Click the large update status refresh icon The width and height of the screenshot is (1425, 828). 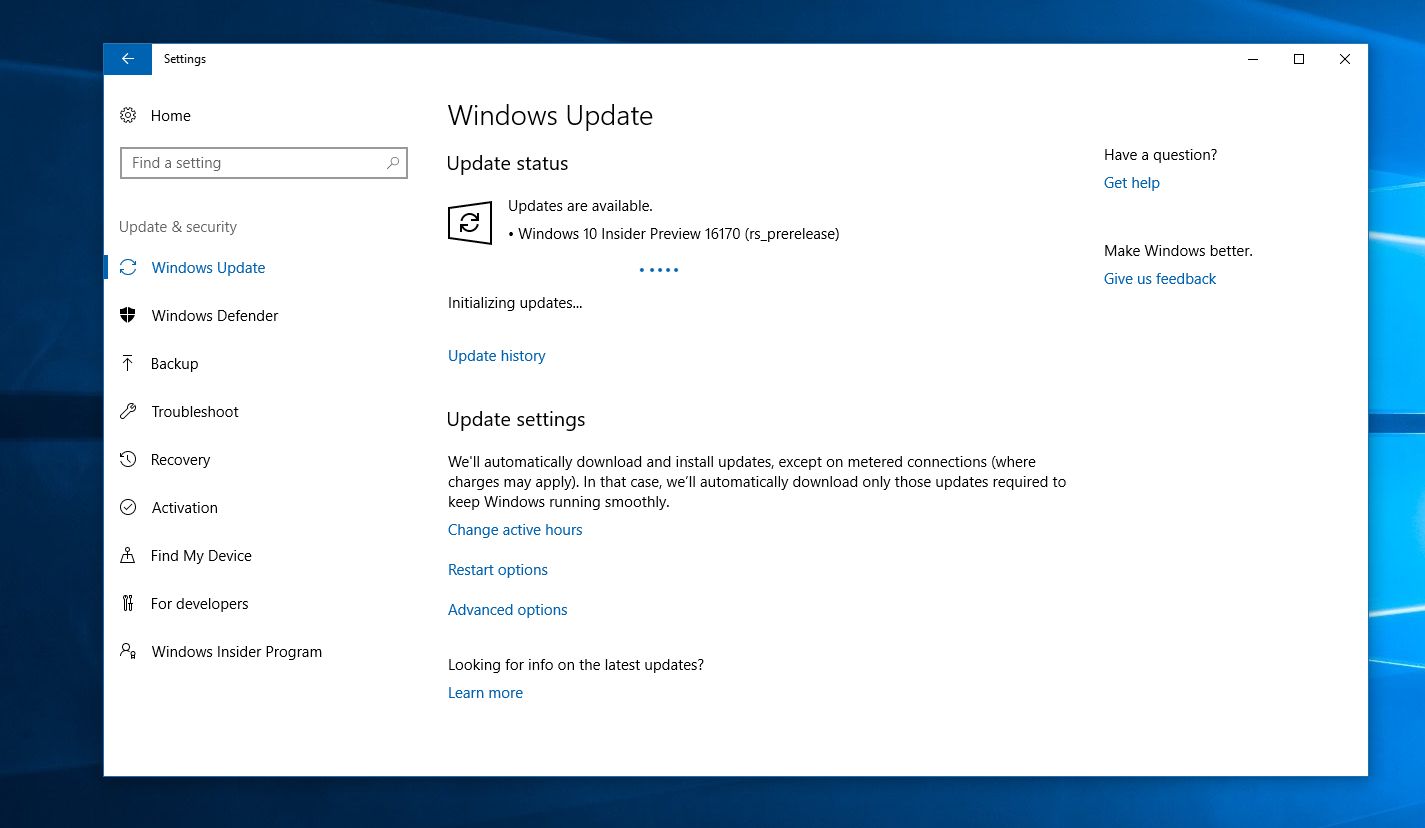(470, 222)
